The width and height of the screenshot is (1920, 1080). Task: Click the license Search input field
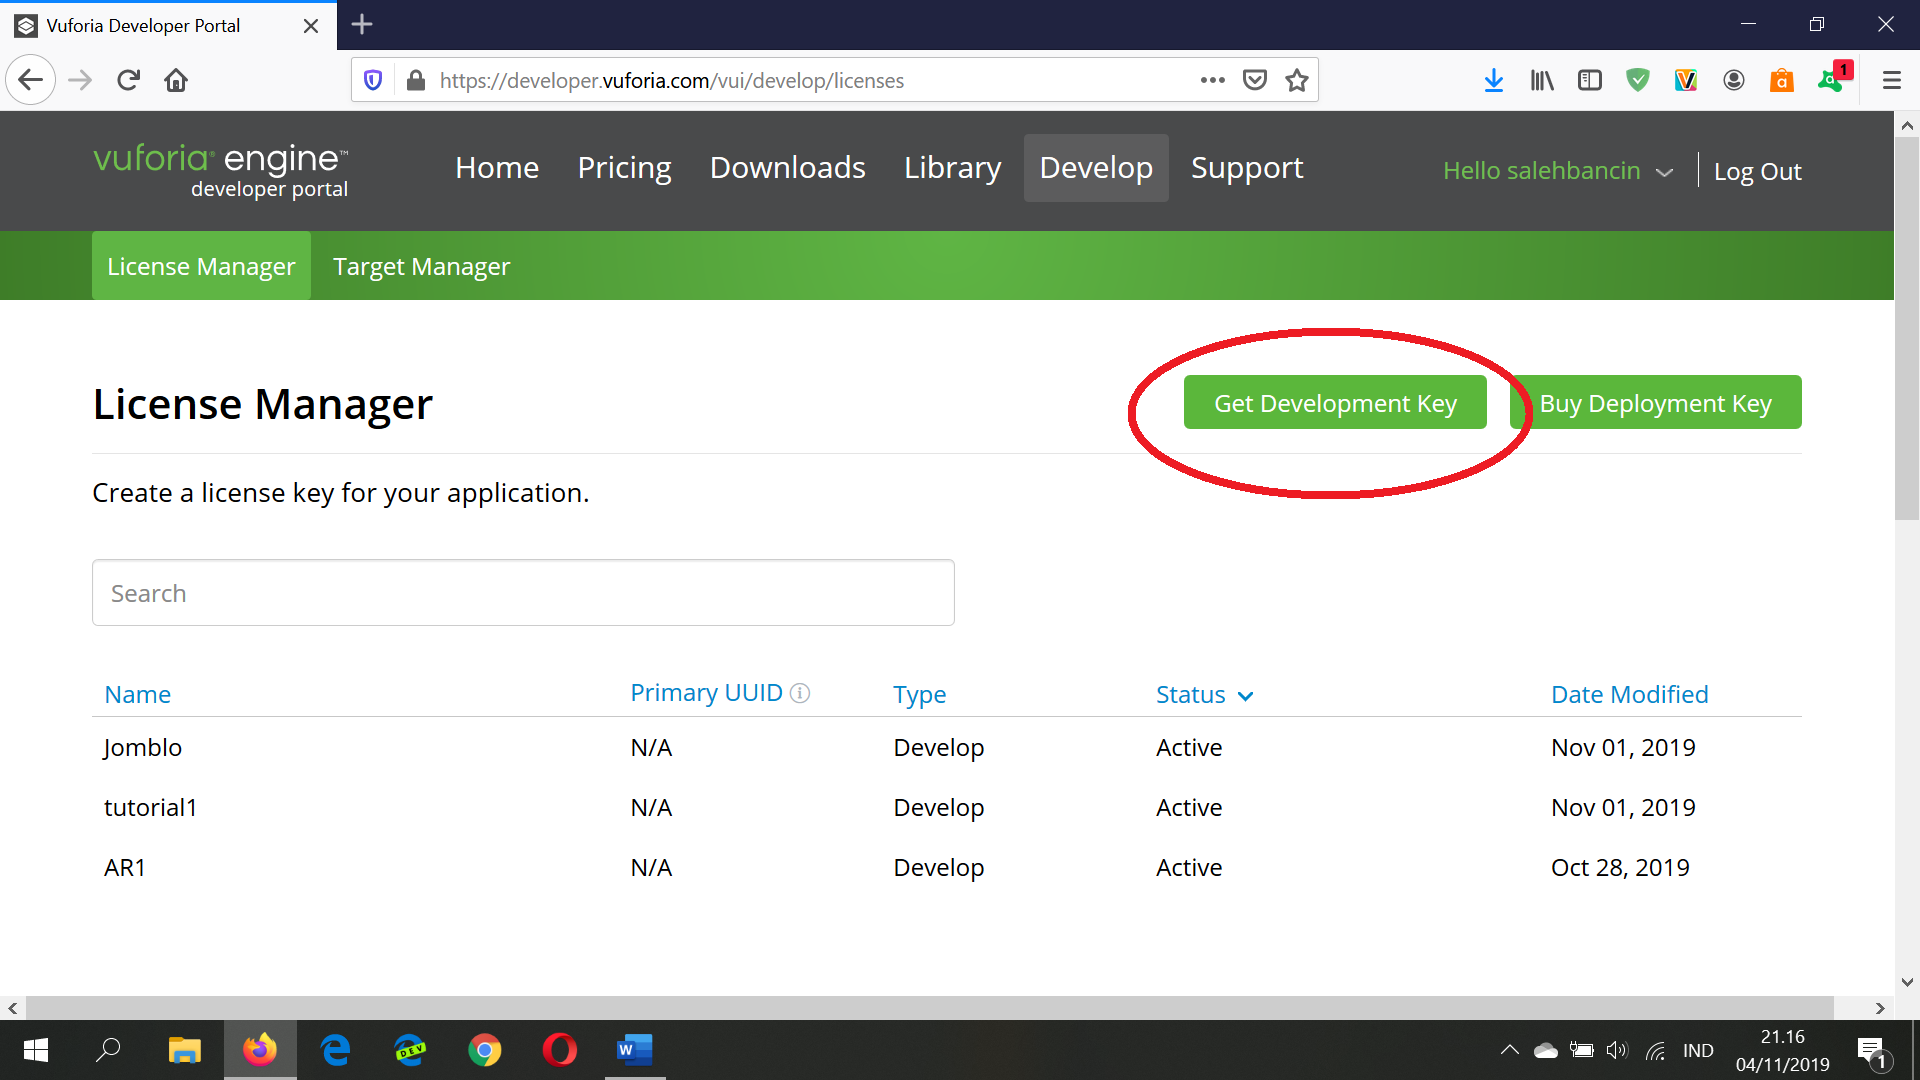tap(523, 593)
